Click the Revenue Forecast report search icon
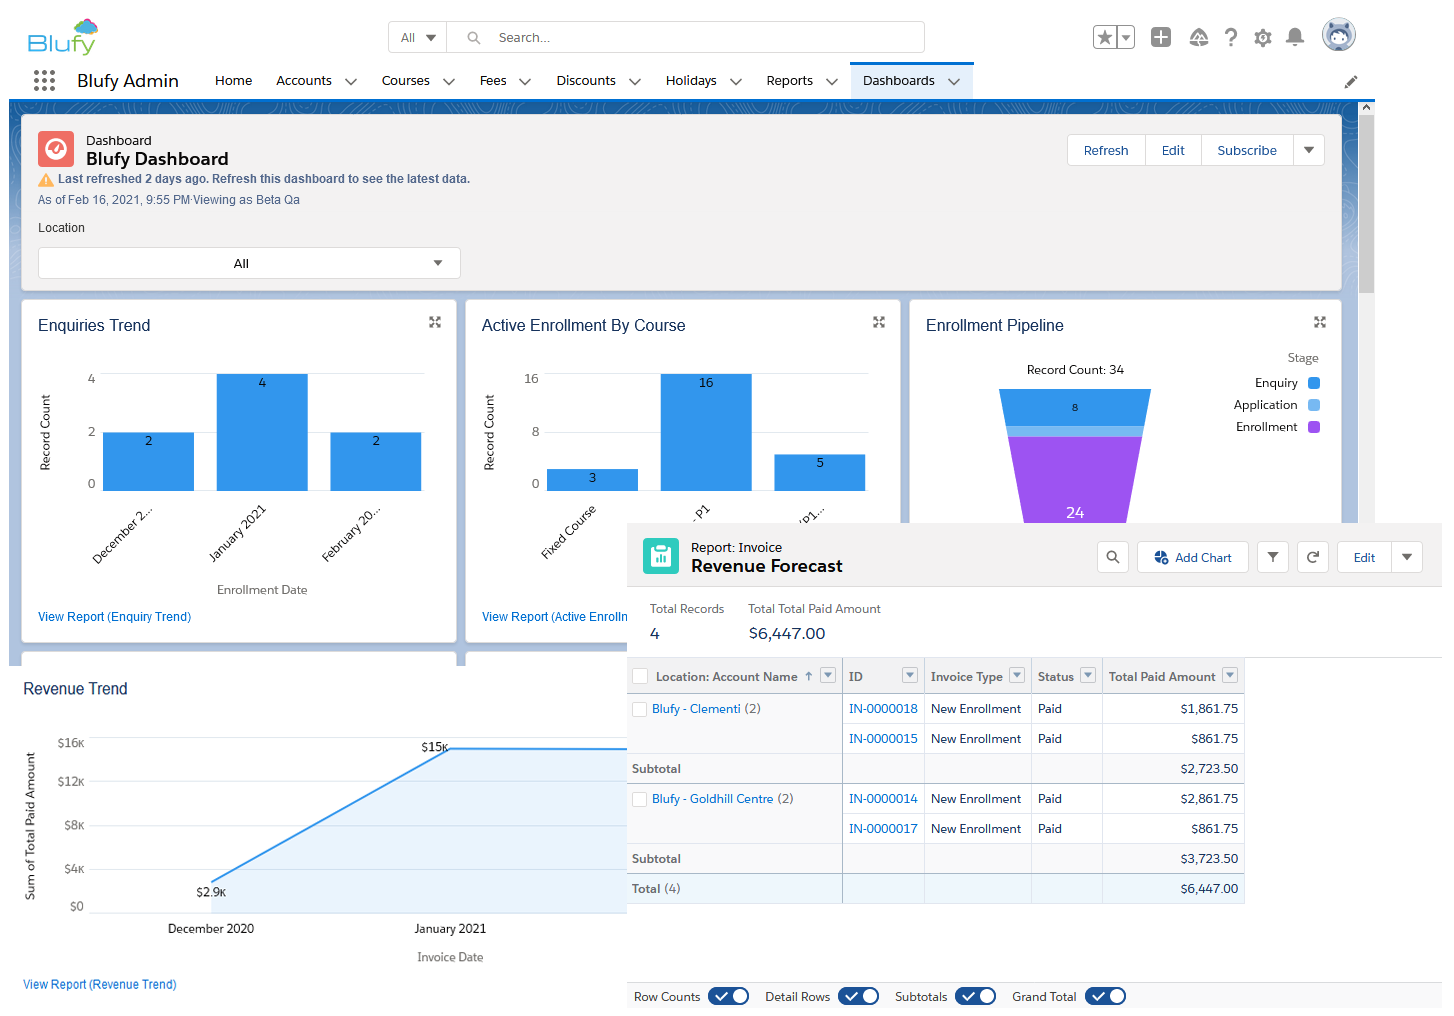Image resolution: width=1454 pixels, height=1016 pixels. [x=1113, y=557]
